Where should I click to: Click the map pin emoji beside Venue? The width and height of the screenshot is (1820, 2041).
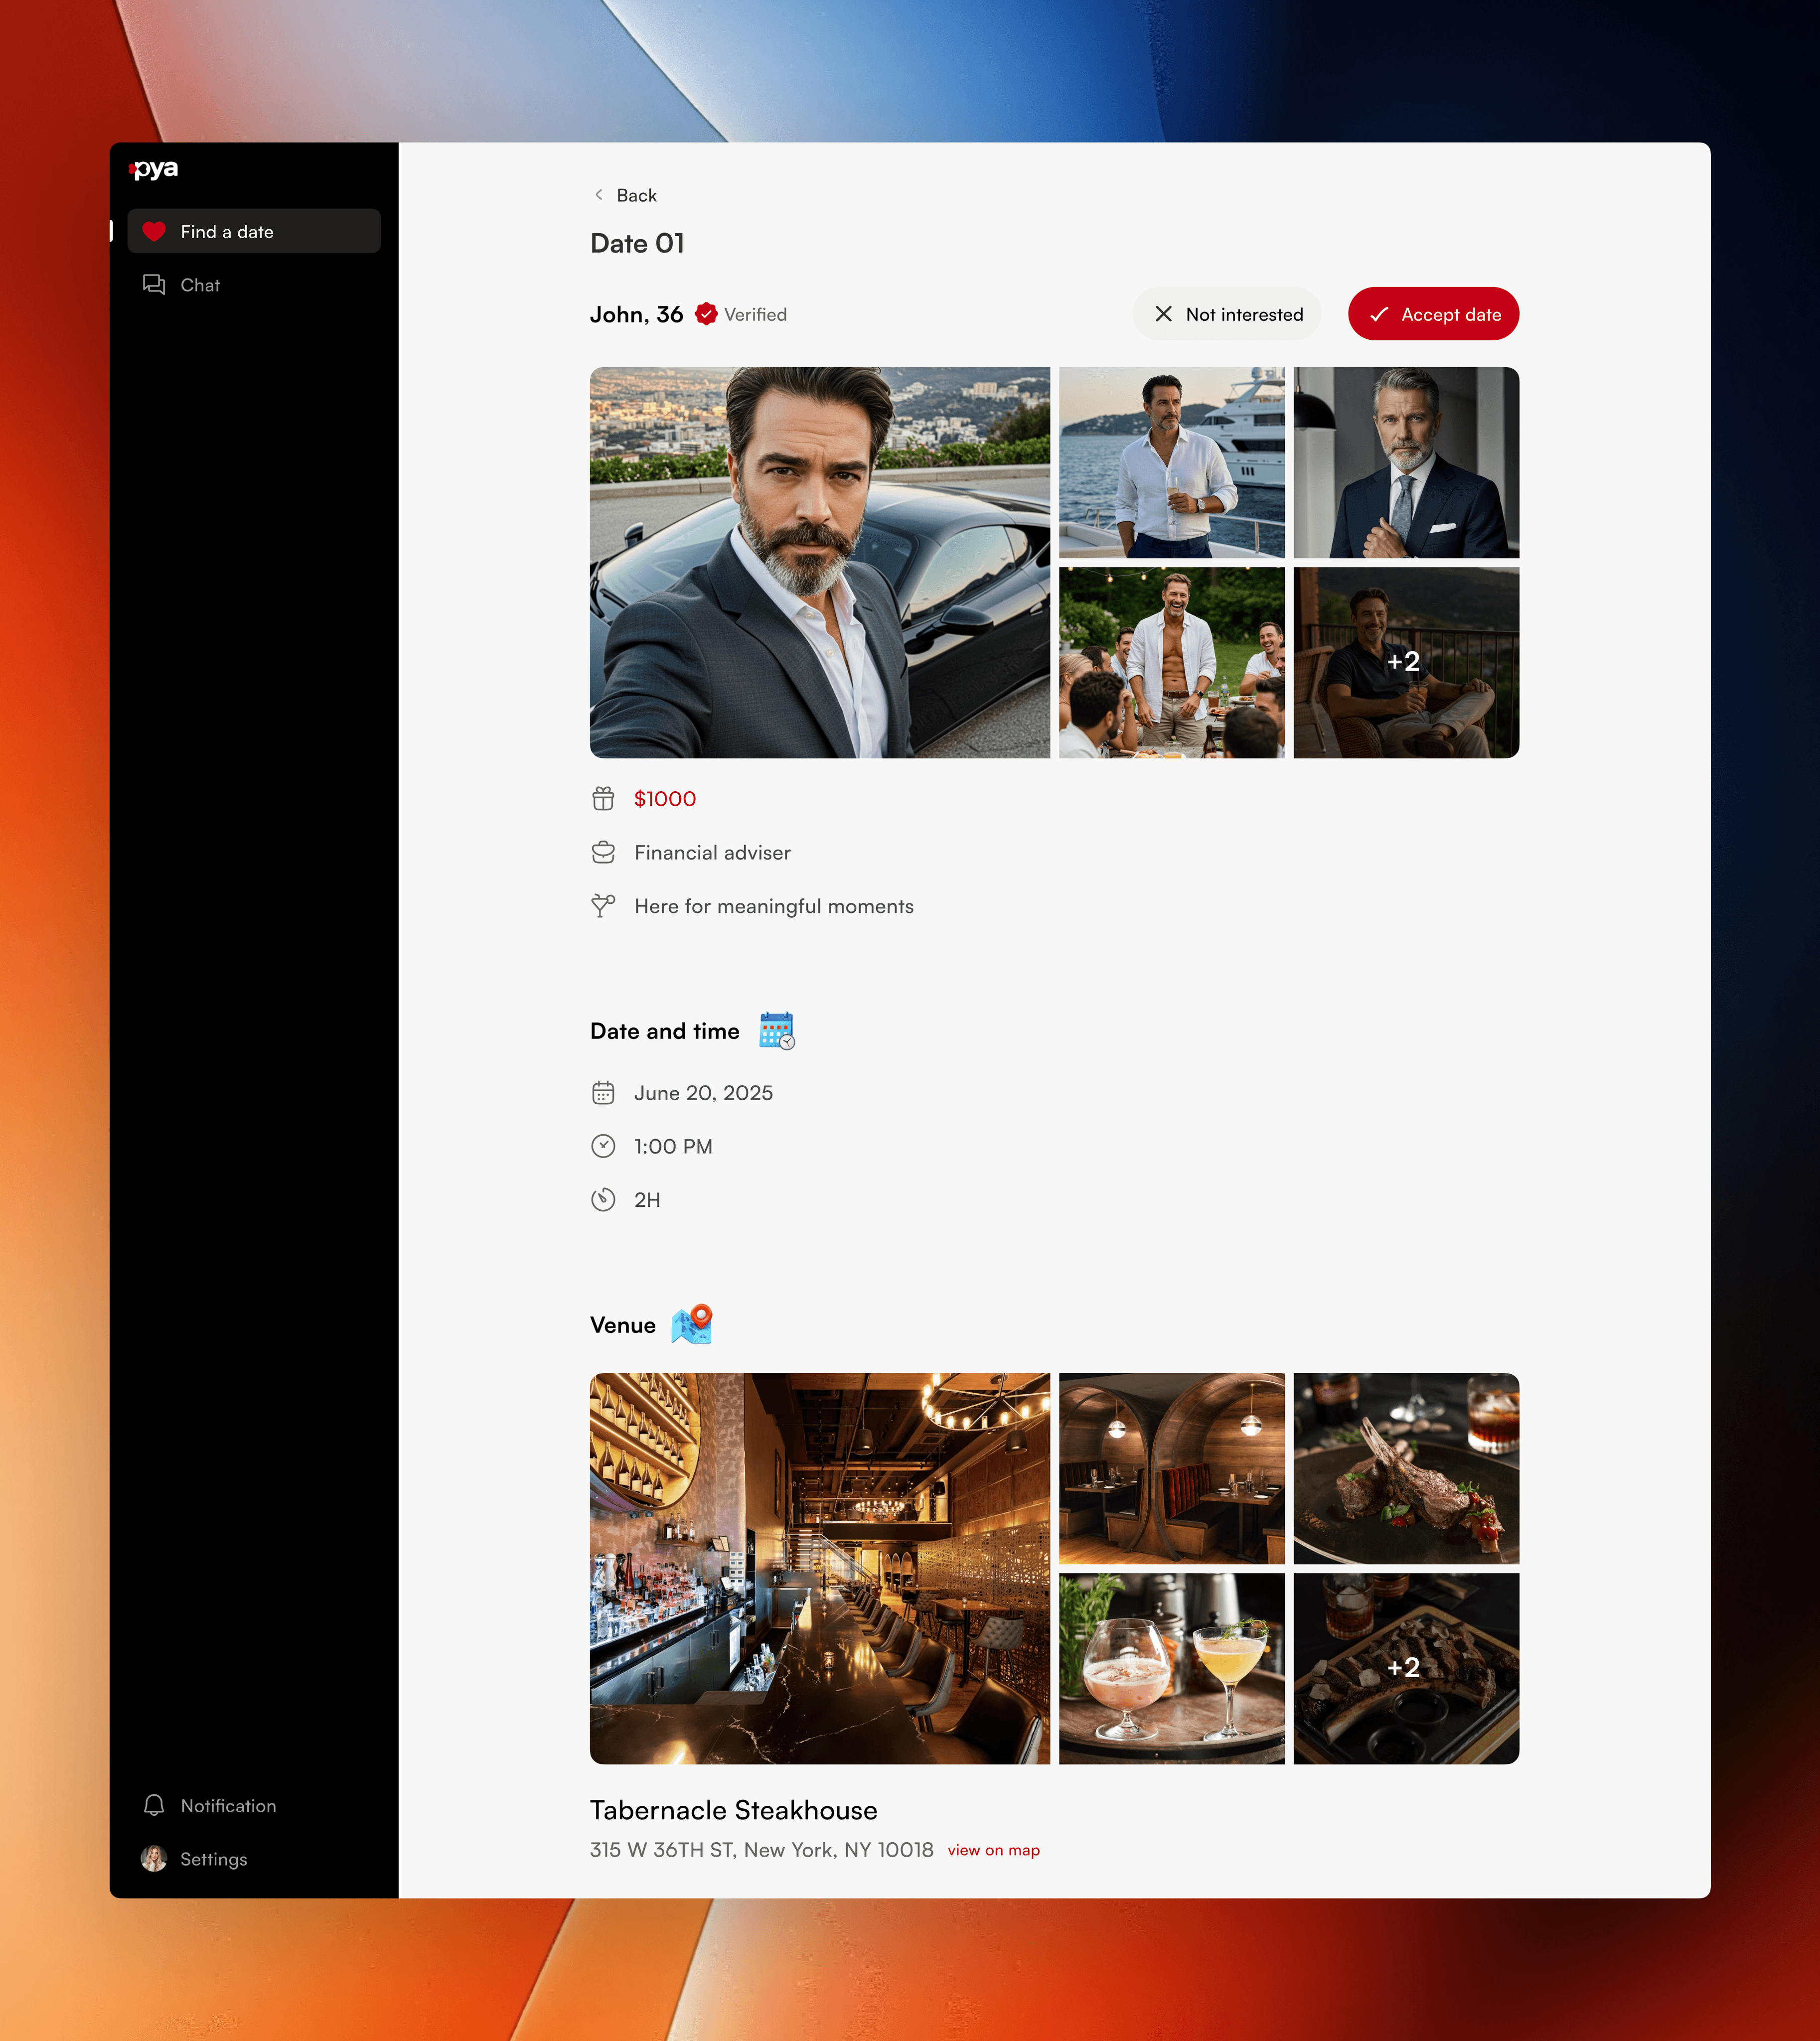point(692,1324)
